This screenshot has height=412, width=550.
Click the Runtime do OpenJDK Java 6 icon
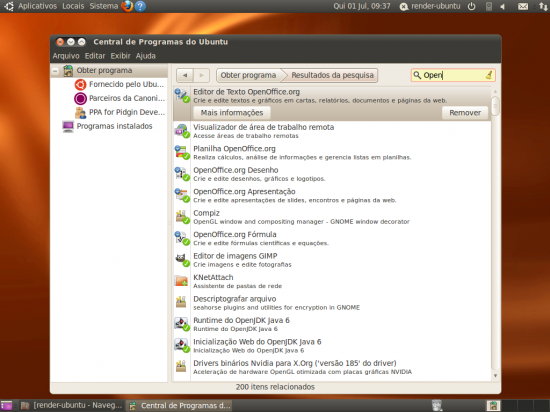(x=182, y=324)
